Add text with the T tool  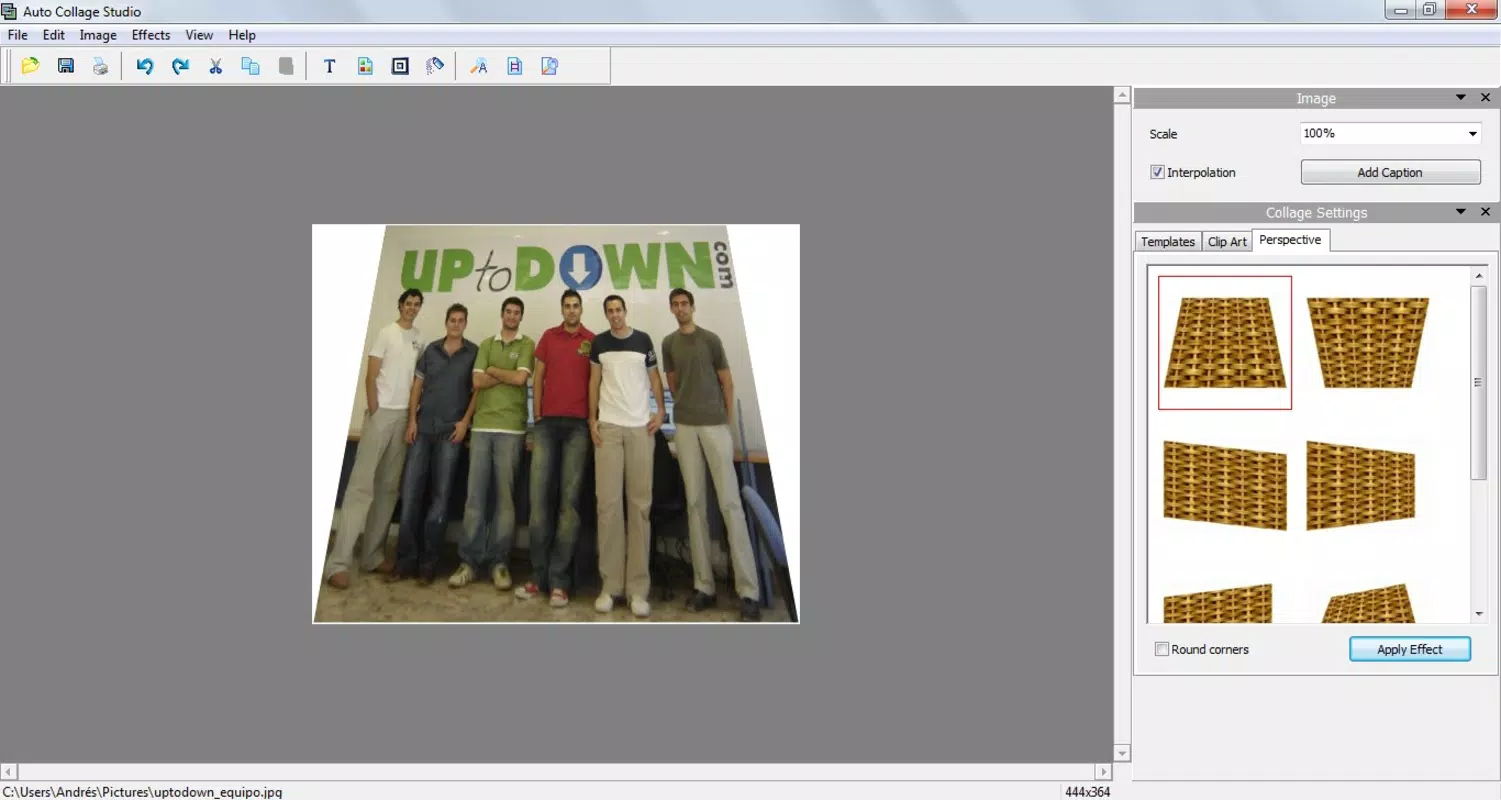click(x=329, y=66)
